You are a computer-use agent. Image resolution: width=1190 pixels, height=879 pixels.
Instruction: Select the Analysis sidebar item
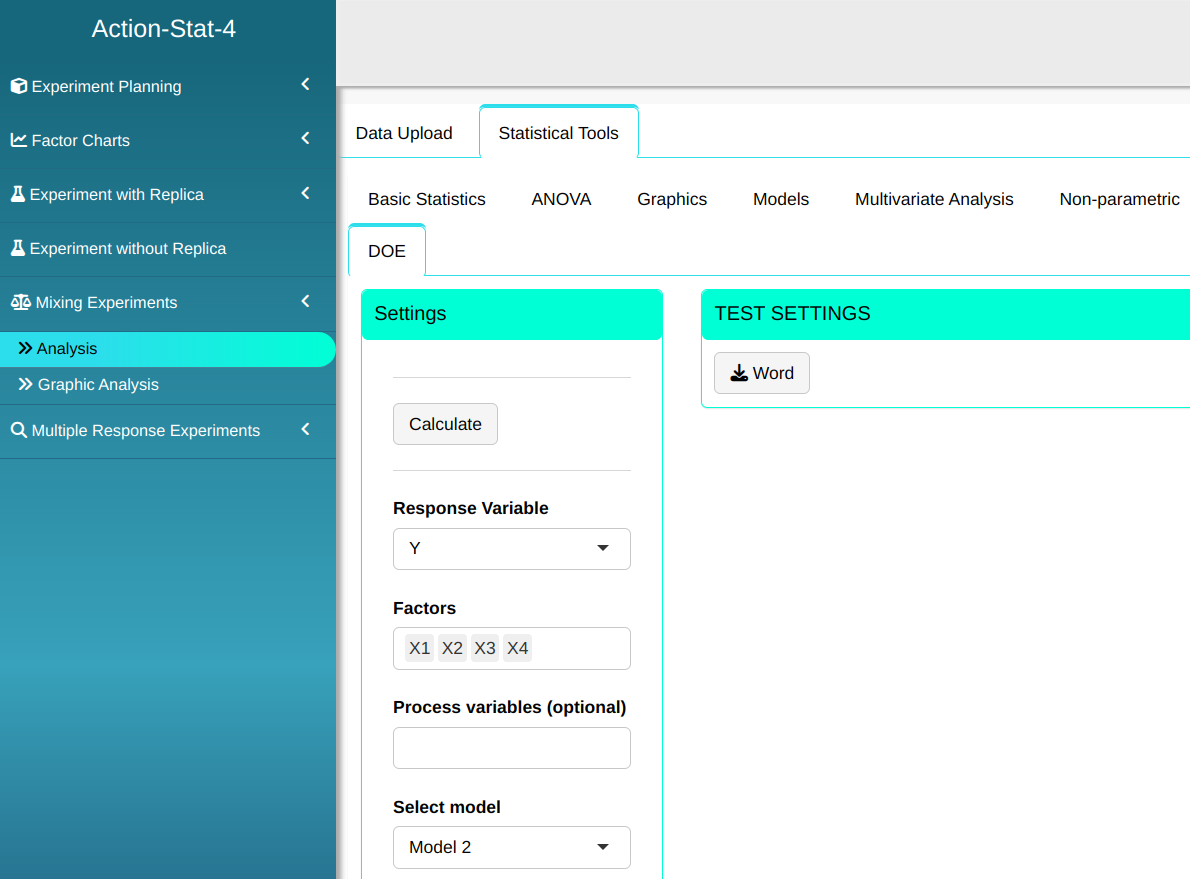[67, 349]
